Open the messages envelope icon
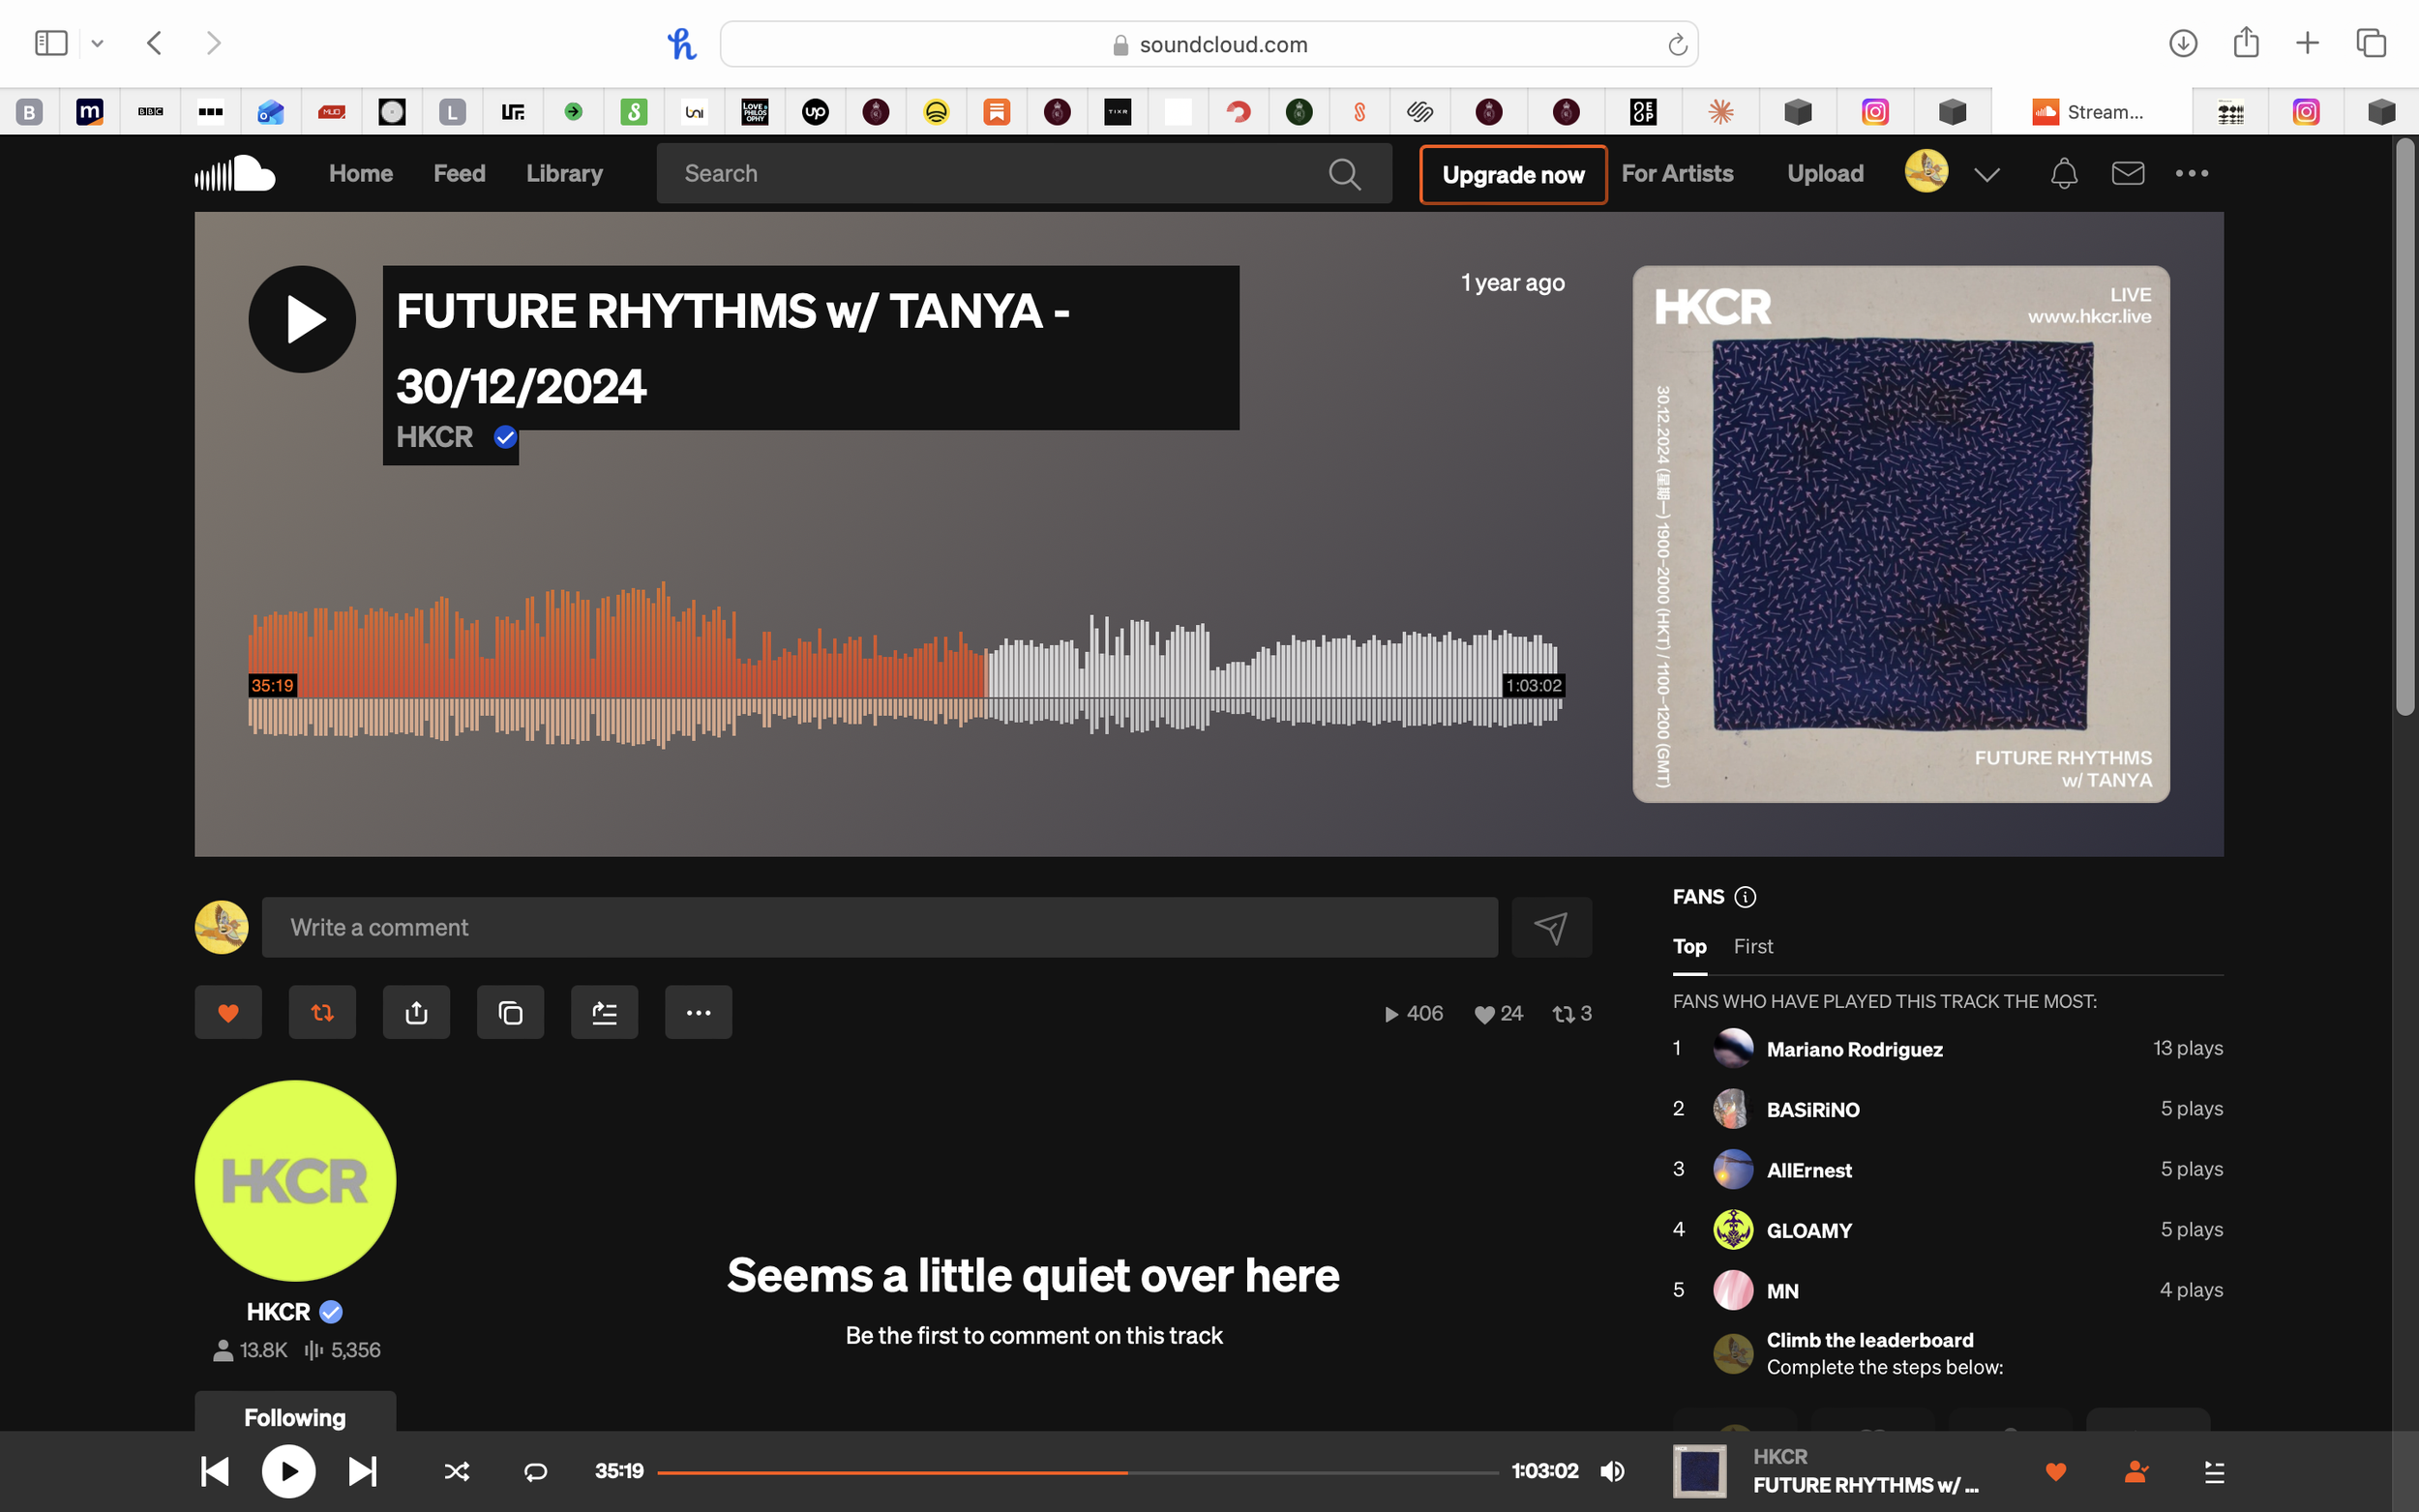Image resolution: width=2419 pixels, height=1512 pixels. pos(2127,174)
